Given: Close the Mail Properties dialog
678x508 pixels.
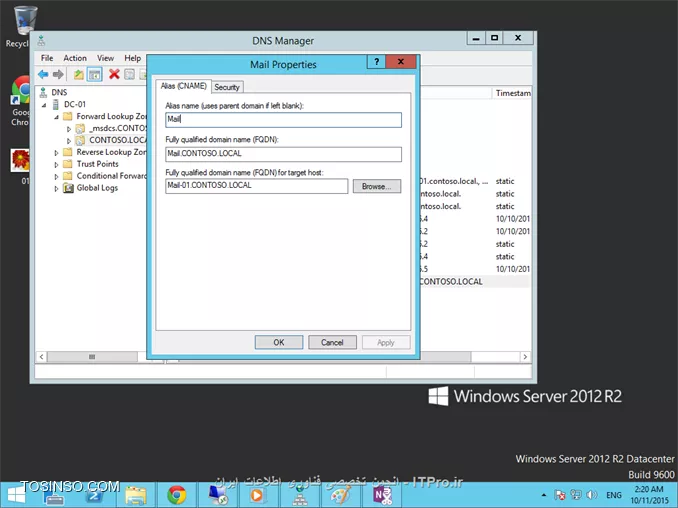Looking at the screenshot, I should pos(401,62).
